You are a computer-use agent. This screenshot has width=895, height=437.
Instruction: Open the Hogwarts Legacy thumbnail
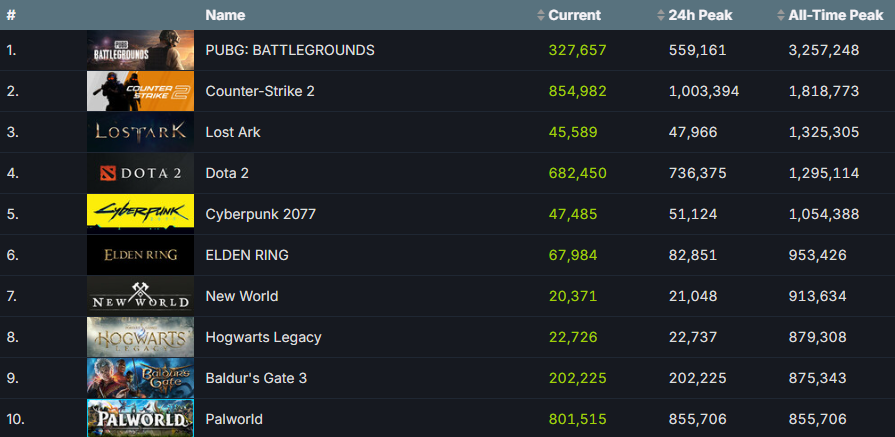pos(140,337)
